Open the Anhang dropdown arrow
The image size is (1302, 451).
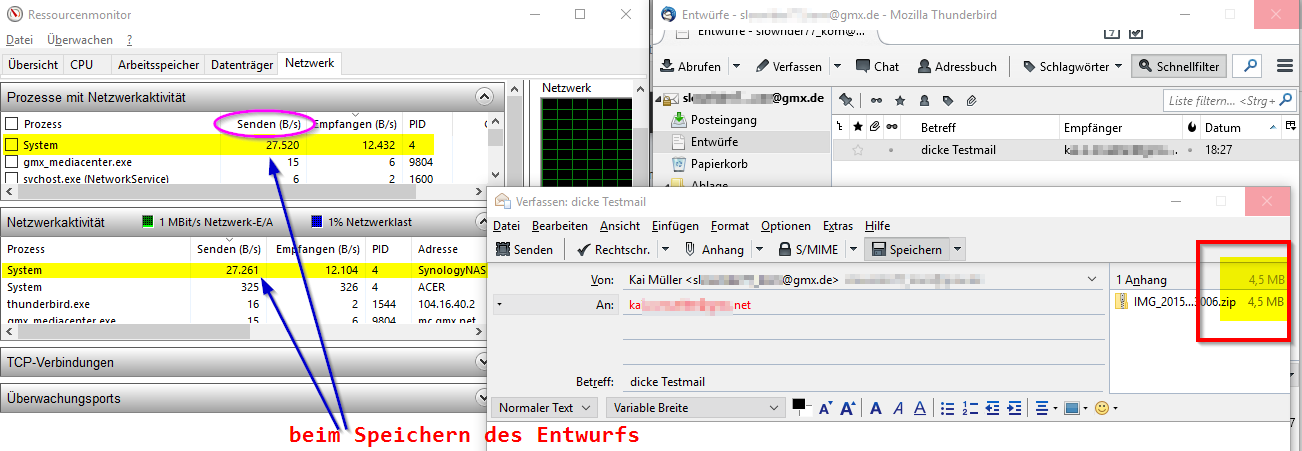(758, 249)
